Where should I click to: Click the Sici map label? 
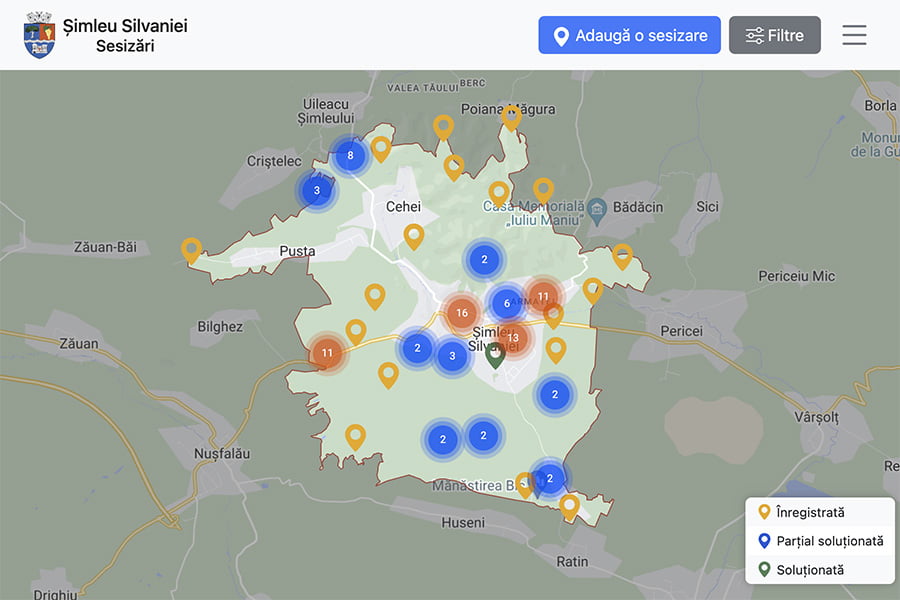(x=707, y=207)
